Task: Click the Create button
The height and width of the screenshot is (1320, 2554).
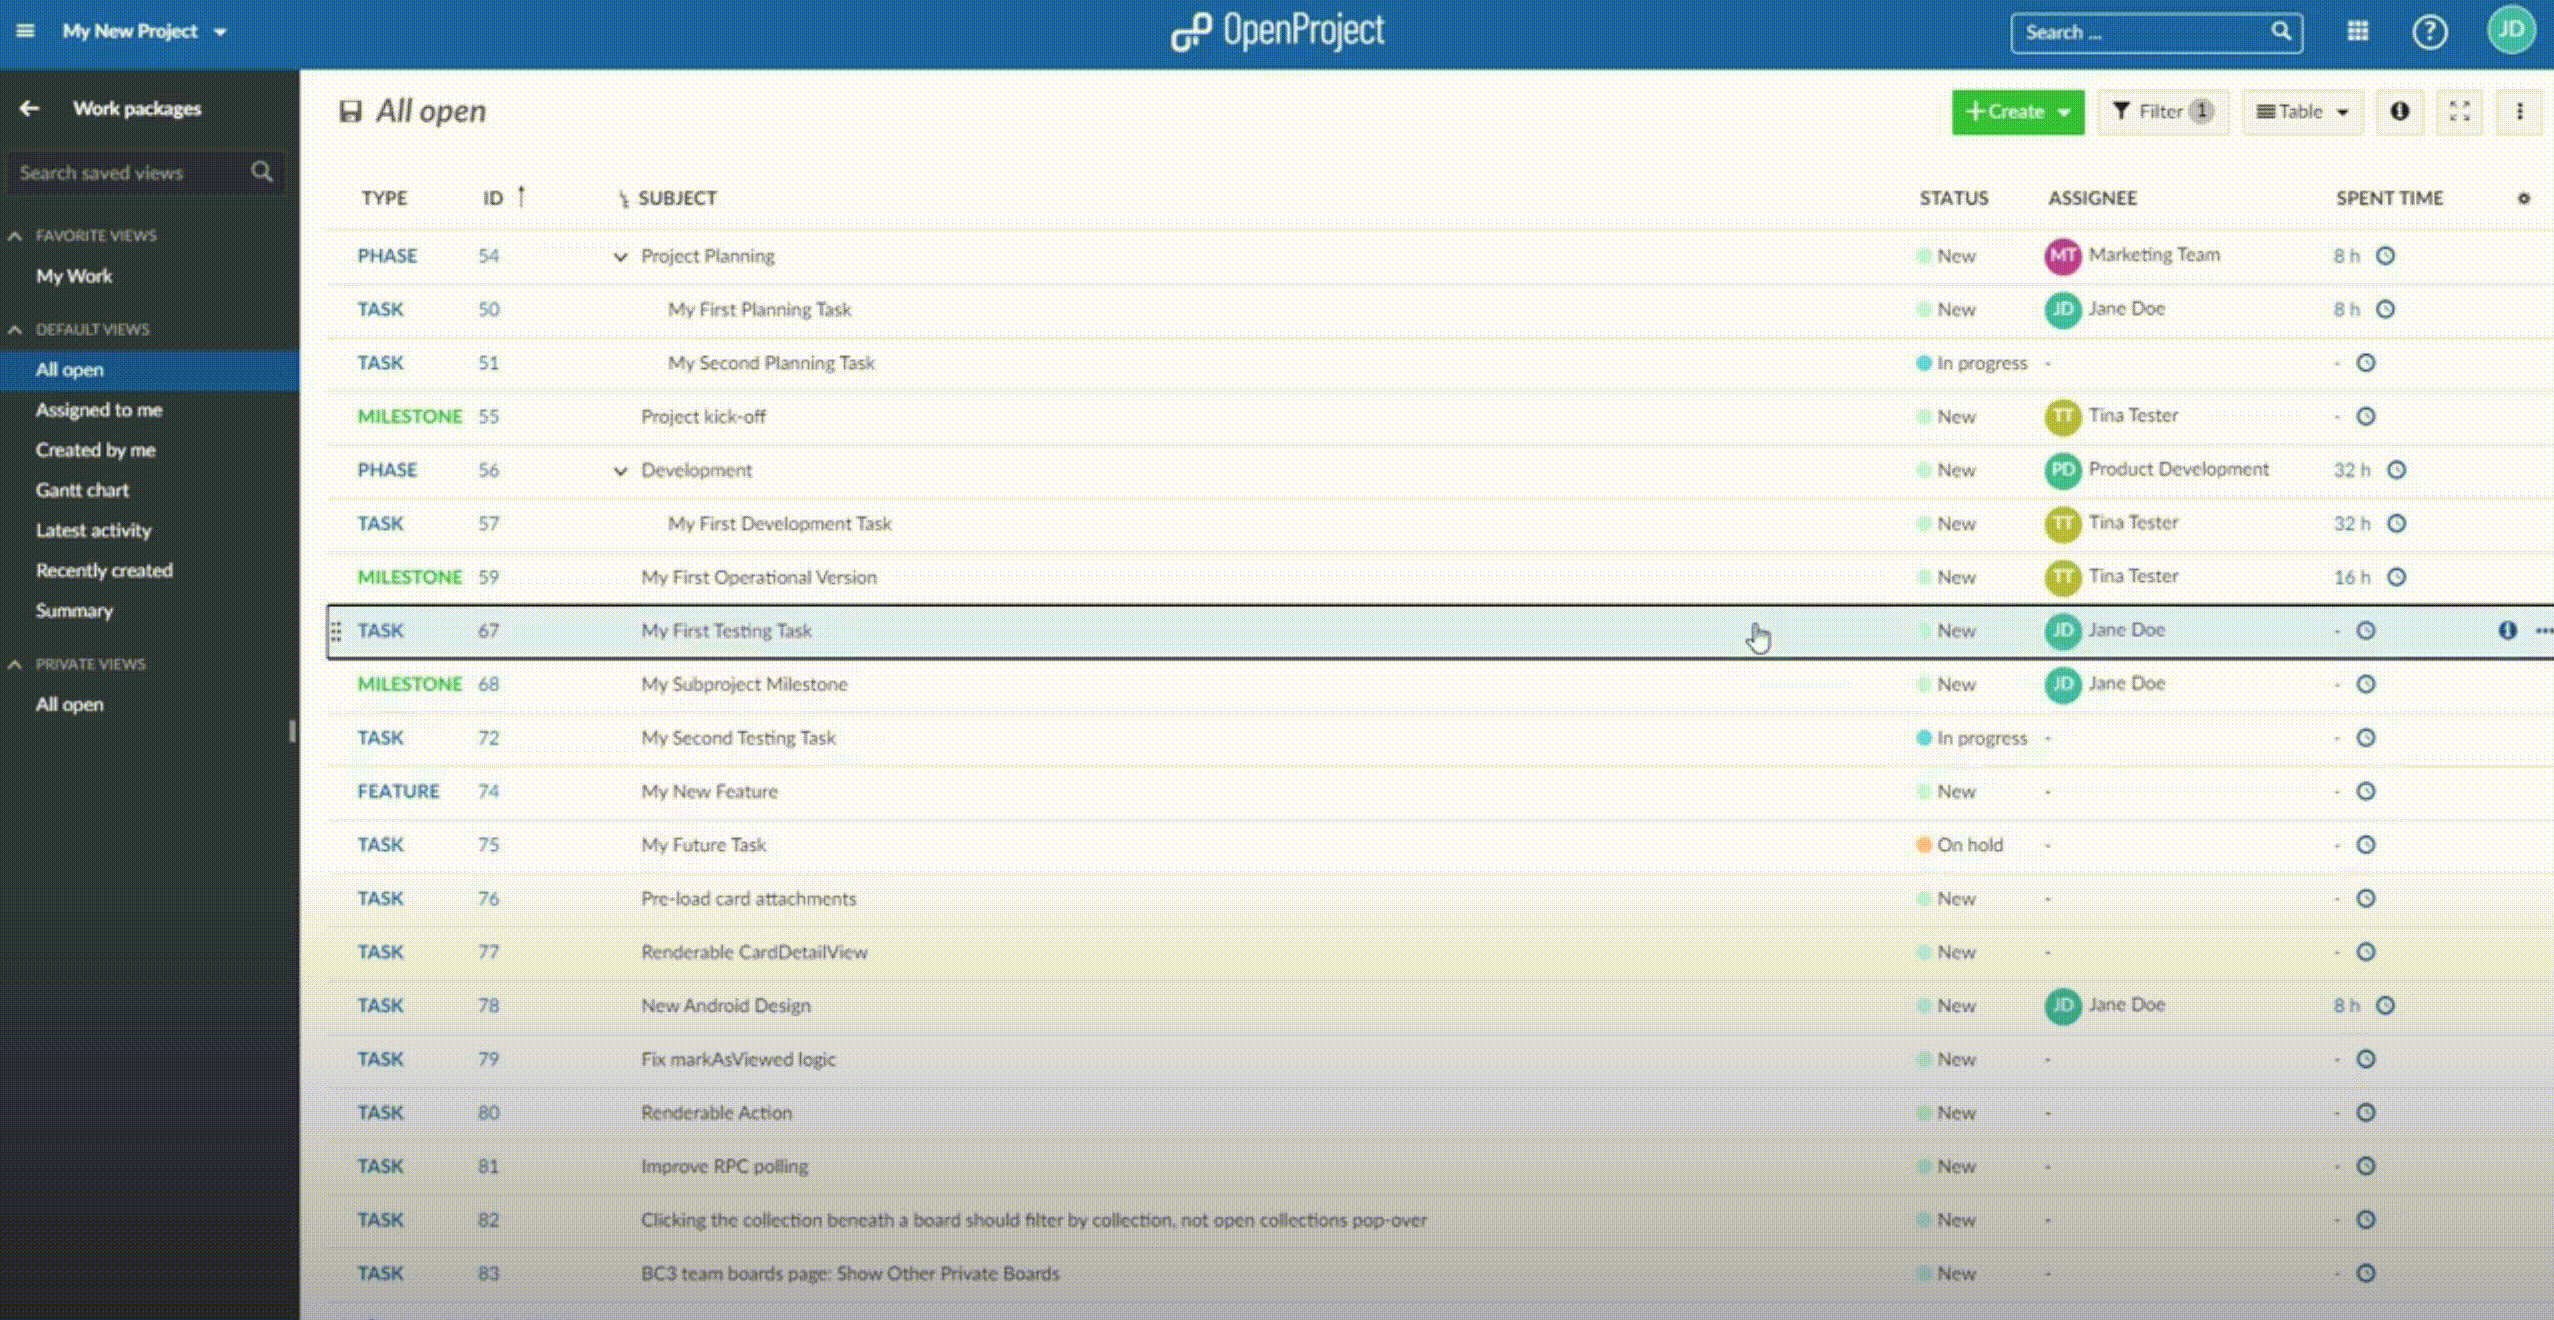Action: (x=2016, y=111)
